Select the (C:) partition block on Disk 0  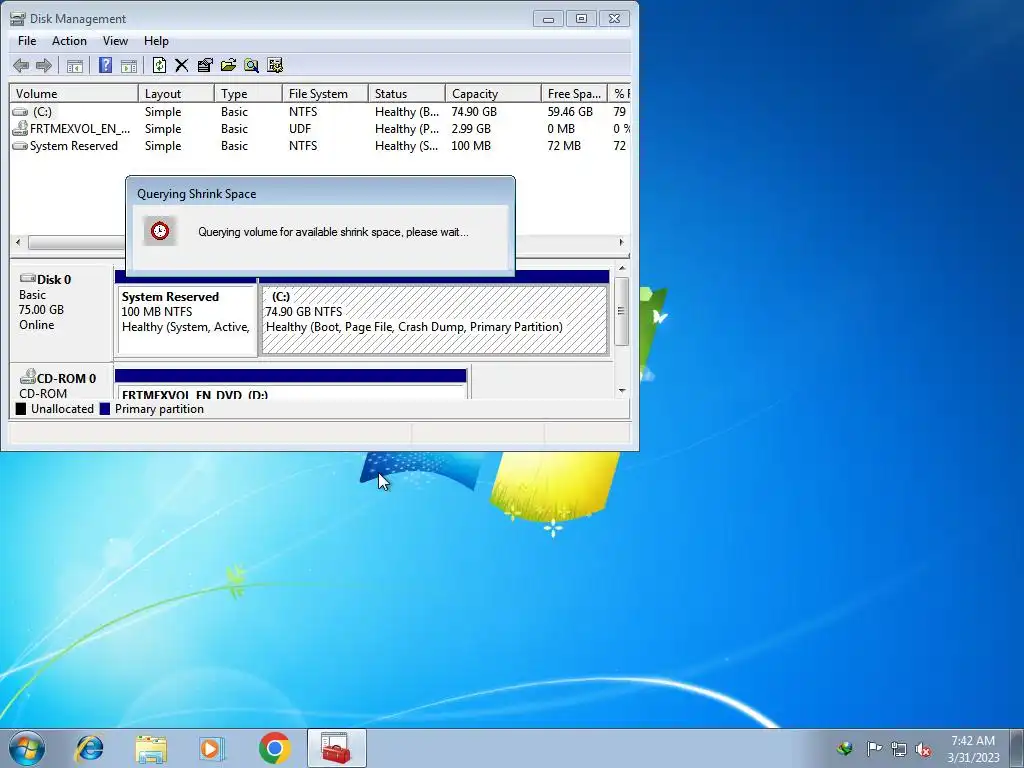tap(434, 320)
